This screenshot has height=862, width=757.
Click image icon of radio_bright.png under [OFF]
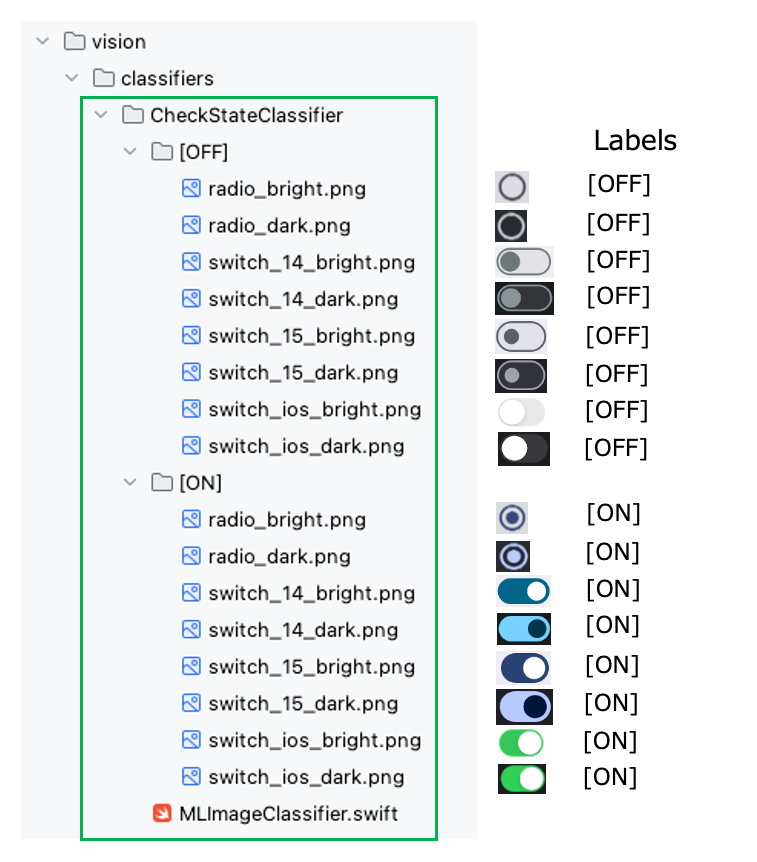(191, 189)
